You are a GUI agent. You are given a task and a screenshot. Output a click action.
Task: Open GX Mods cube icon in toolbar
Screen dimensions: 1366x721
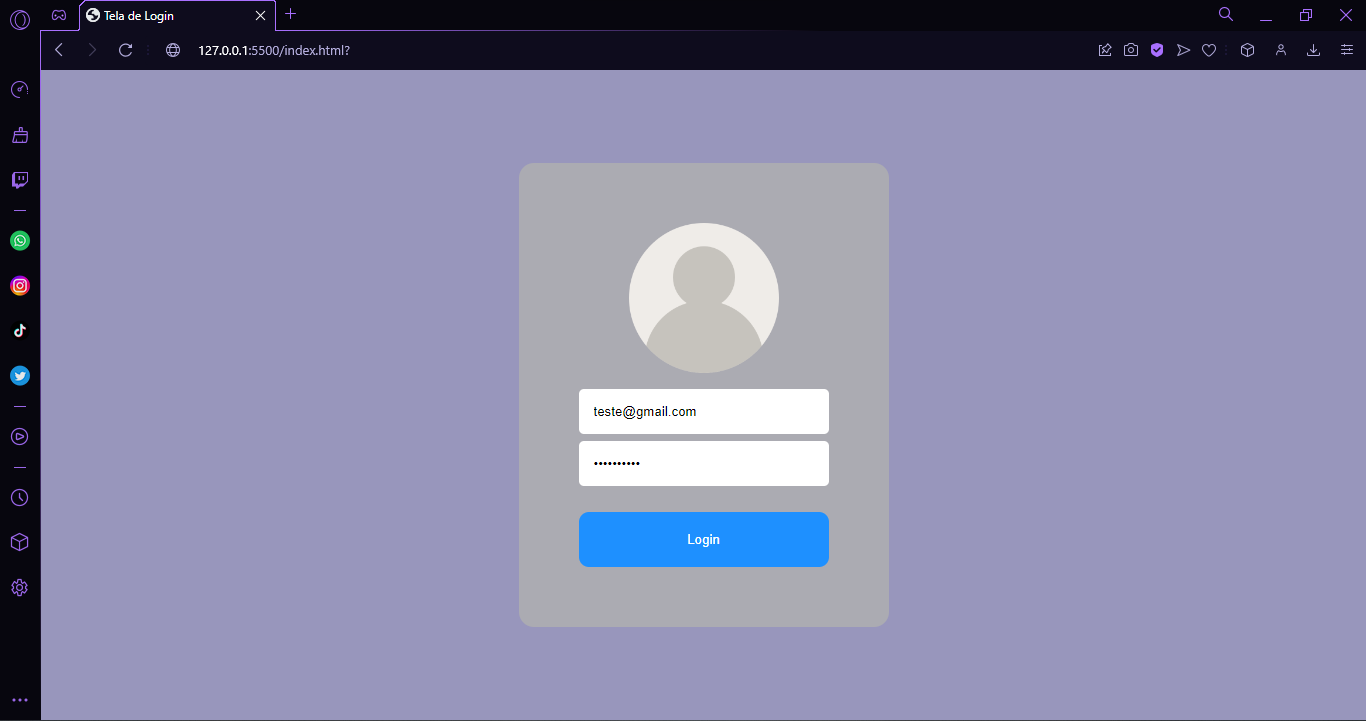[1247, 49]
